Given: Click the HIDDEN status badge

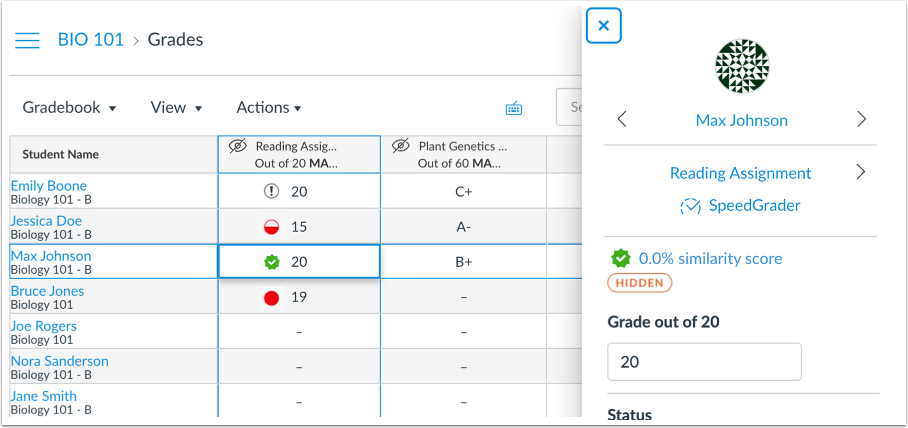Looking at the screenshot, I should click(640, 283).
